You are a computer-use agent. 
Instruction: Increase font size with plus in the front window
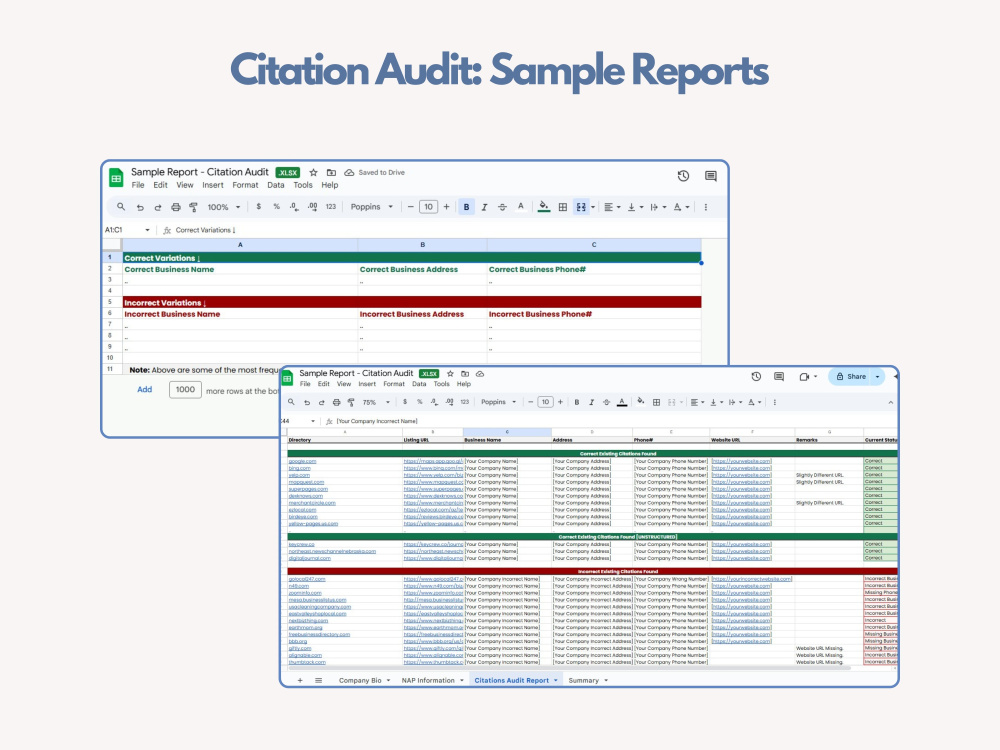(x=560, y=402)
